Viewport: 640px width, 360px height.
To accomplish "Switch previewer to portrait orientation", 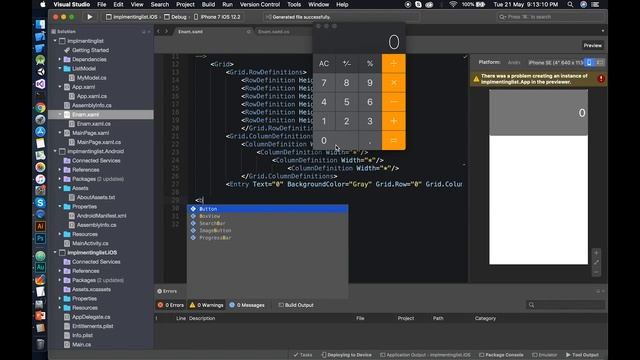I will click(x=589, y=62).
